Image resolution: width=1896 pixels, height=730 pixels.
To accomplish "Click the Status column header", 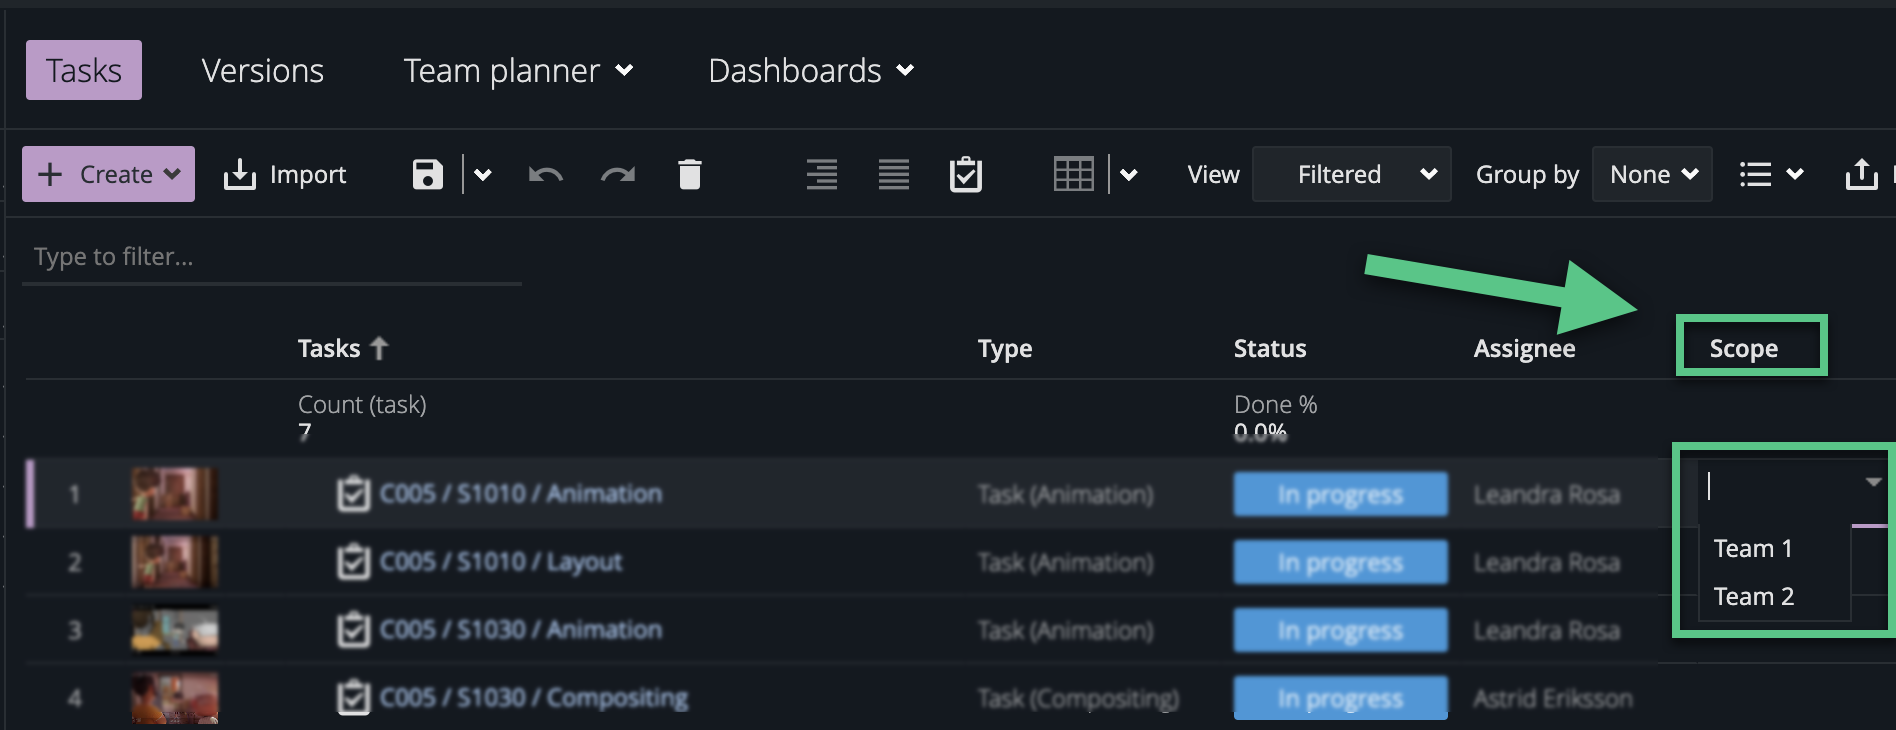I will pyautogui.click(x=1270, y=348).
